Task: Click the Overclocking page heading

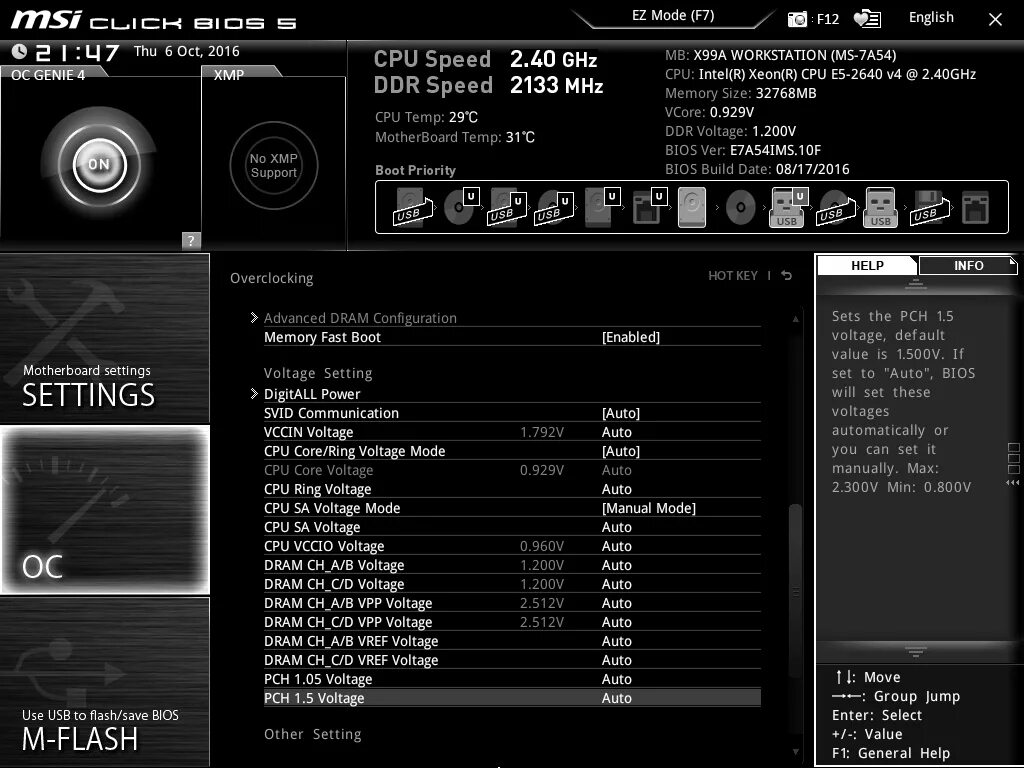Action: click(x=271, y=278)
